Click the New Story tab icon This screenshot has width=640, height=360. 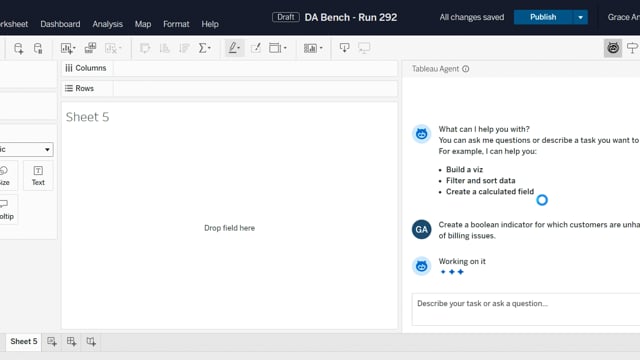[x=91, y=342]
